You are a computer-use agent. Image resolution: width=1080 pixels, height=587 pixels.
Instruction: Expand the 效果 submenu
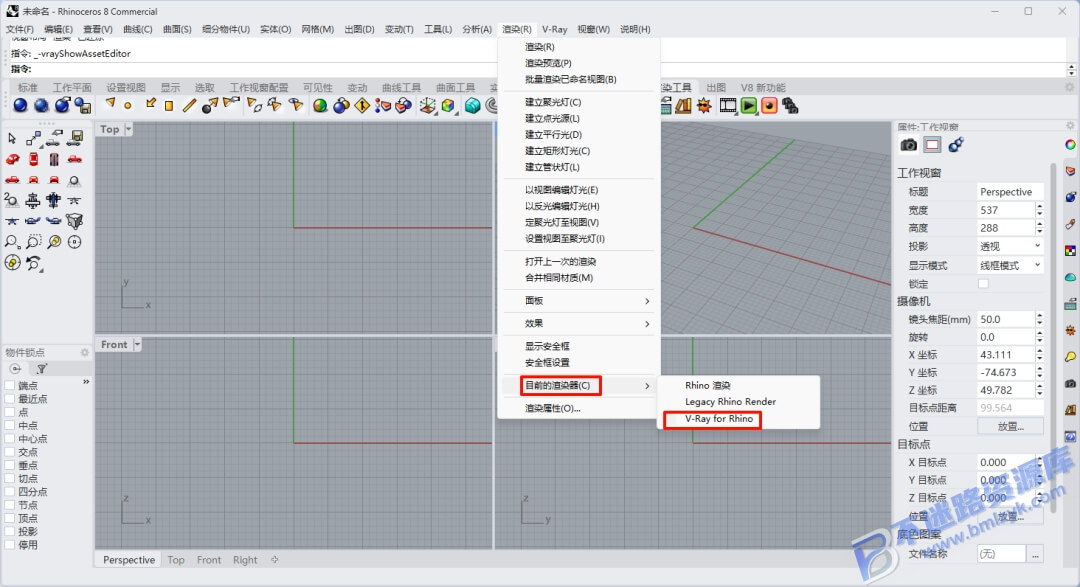coord(579,324)
